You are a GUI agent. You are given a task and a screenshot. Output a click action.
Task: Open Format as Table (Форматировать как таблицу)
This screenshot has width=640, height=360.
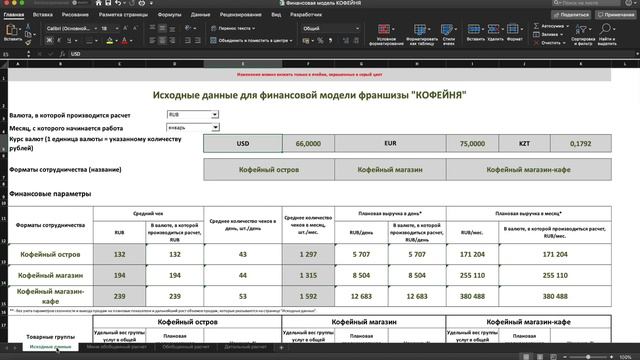tap(422, 34)
